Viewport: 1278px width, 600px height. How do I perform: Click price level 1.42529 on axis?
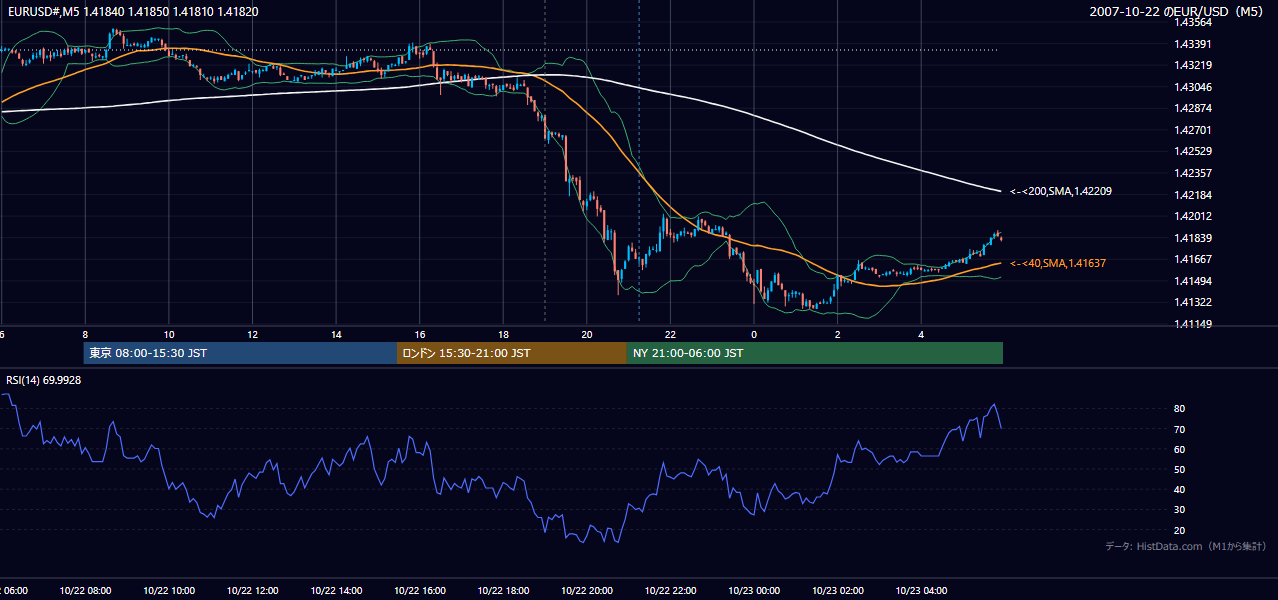(x=1191, y=151)
